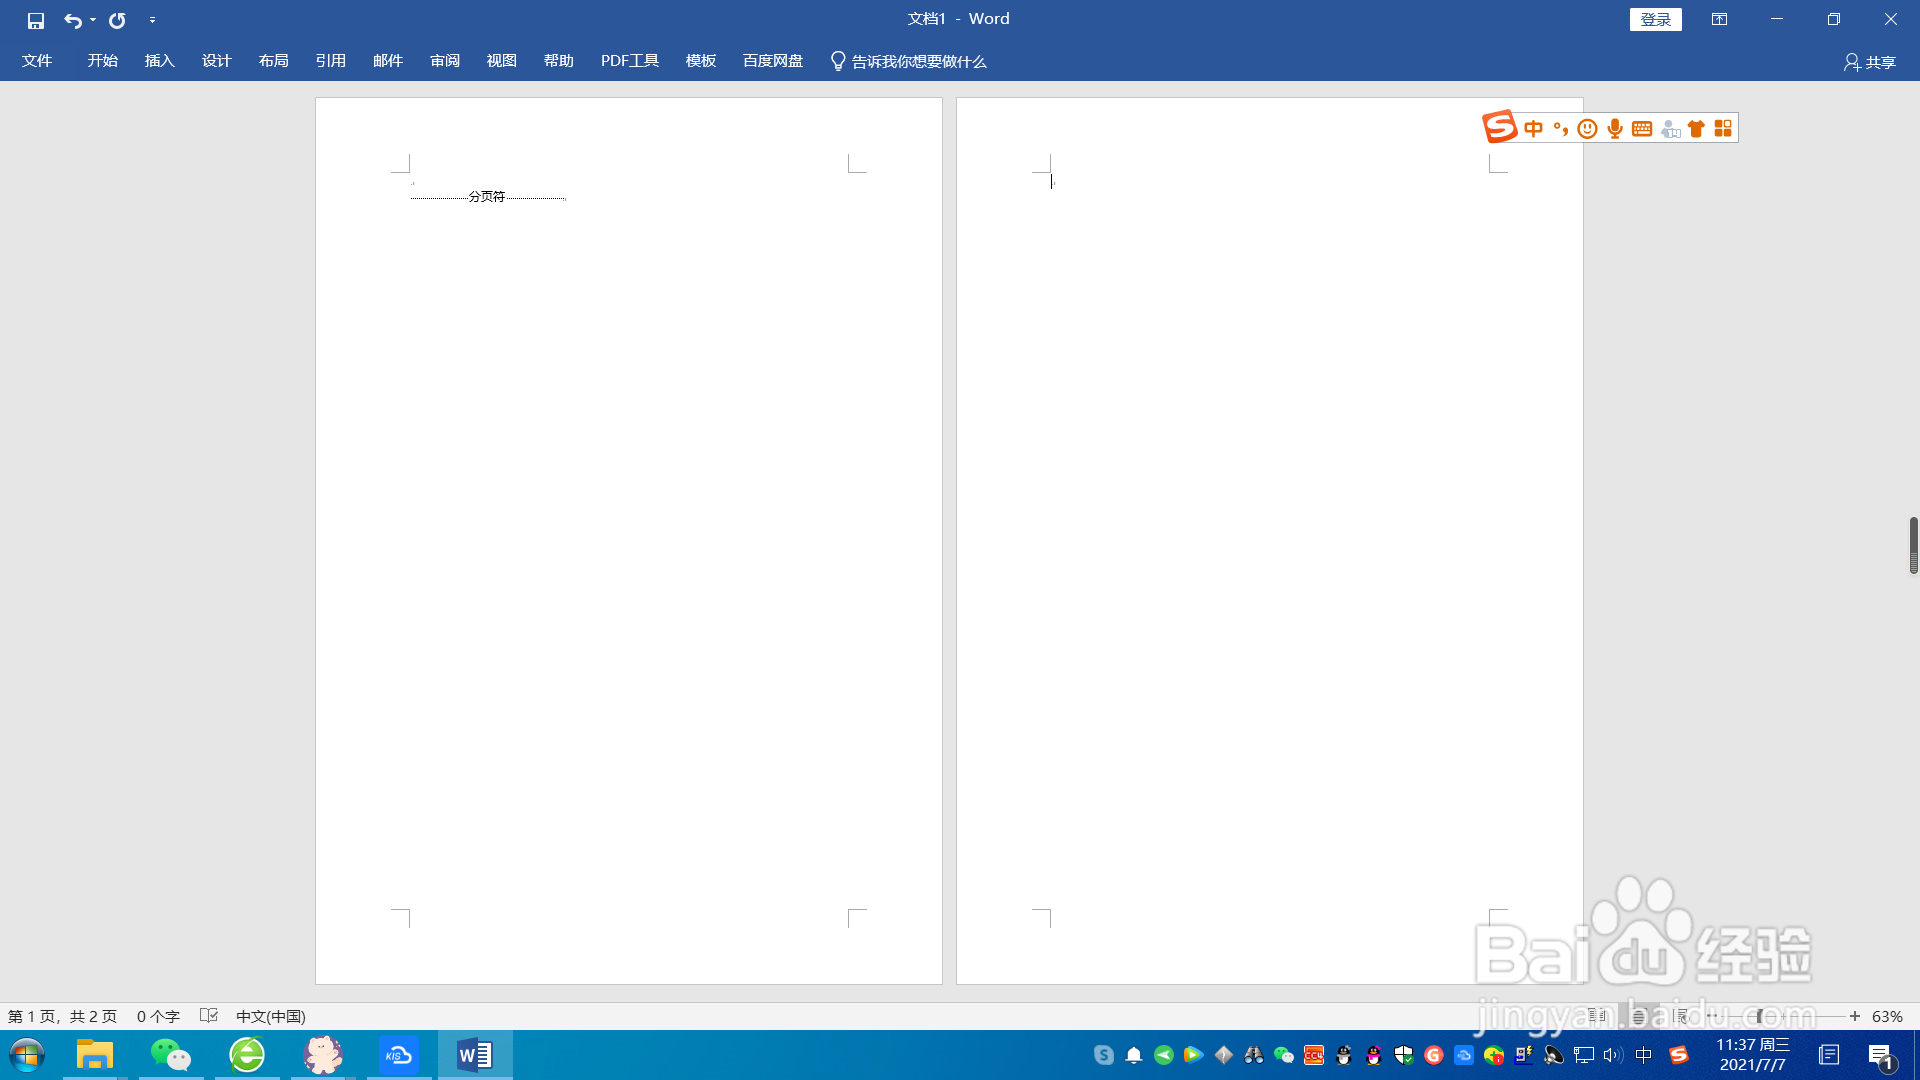
Task: Open the Sogou soft keyboard icon
Action: [1642, 128]
